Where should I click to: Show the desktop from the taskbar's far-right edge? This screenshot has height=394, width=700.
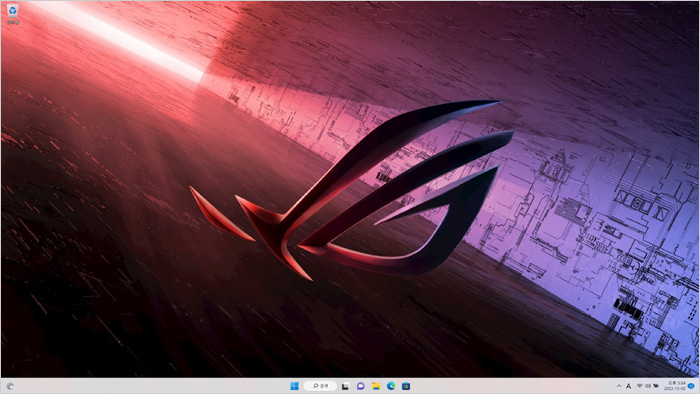click(x=698, y=386)
